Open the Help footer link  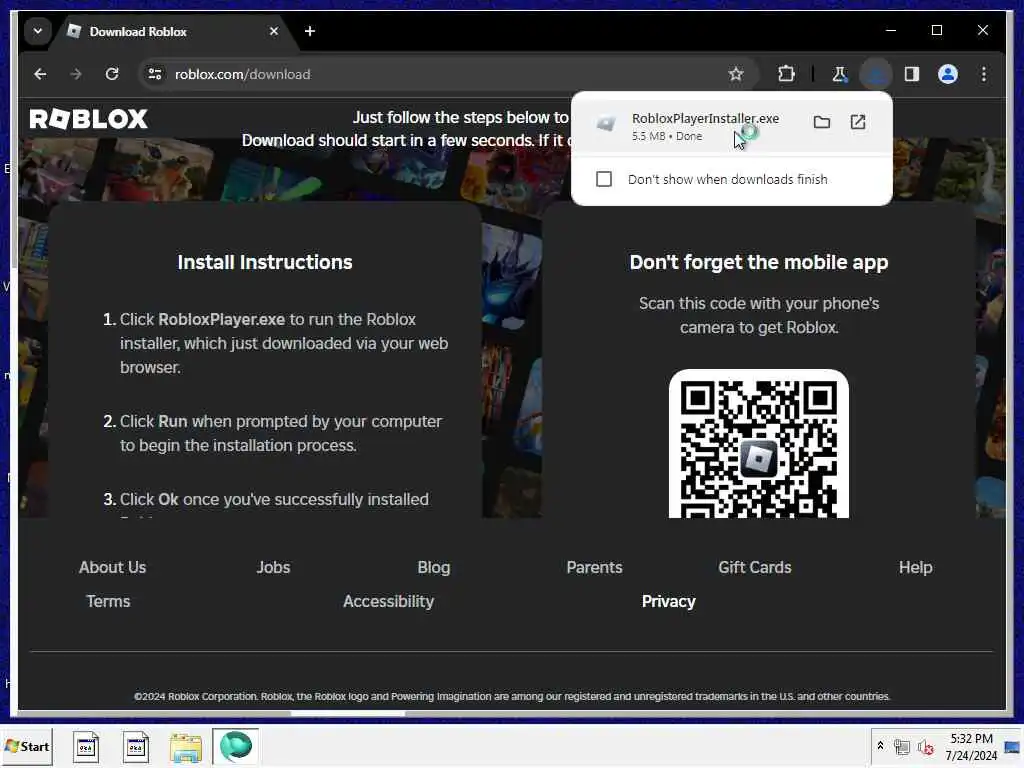tap(916, 568)
